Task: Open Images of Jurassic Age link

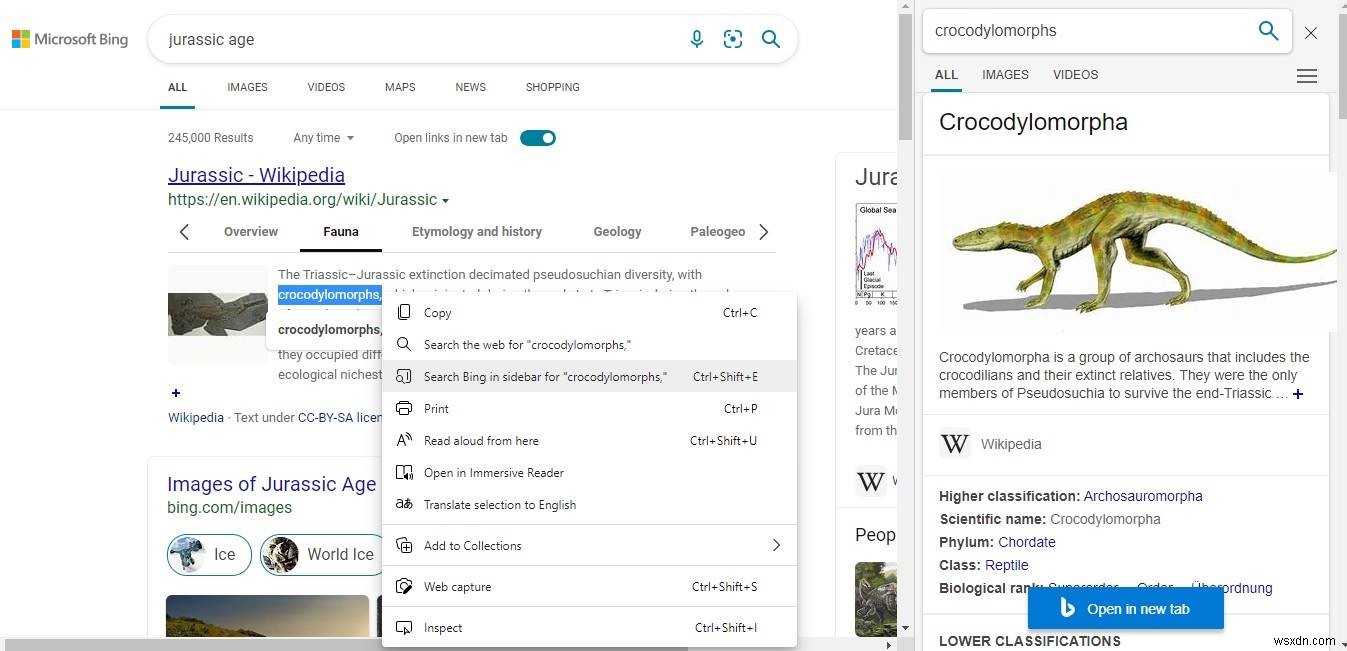Action: [x=271, y=485]
